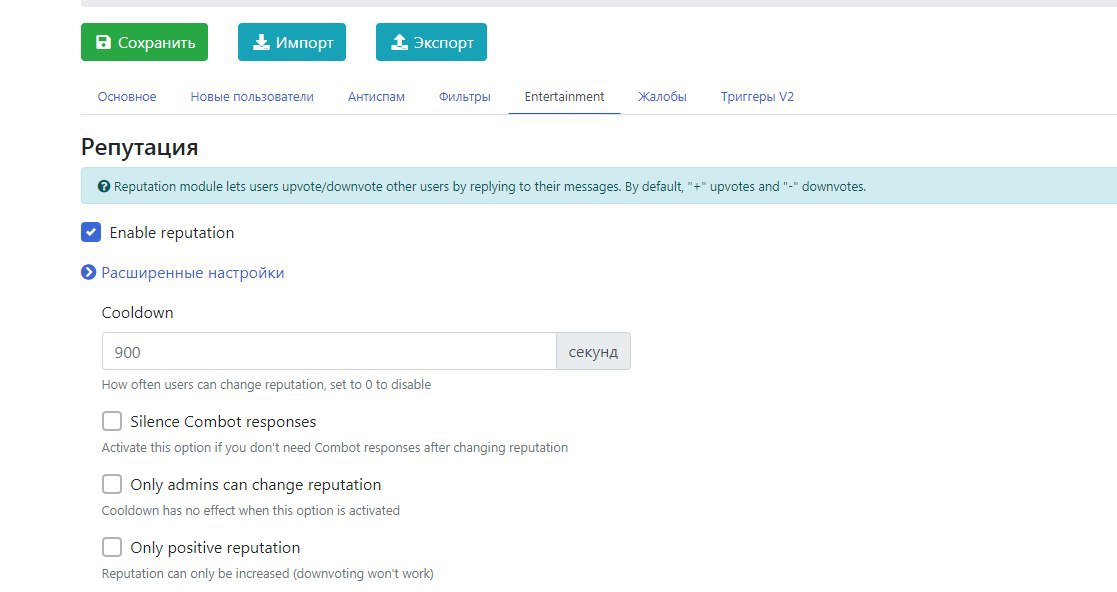Select the Entertainment tab
The height and width of the screenshot is (592, 1117).
564,97
